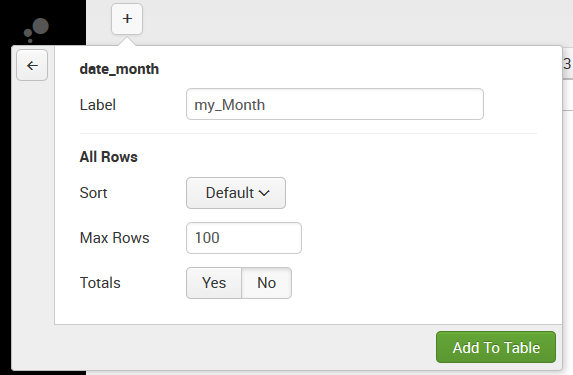Screen dimensions: 573x375
Task: Select Yes for Totals
Action: pyautogui.click(x=214, y=283)
